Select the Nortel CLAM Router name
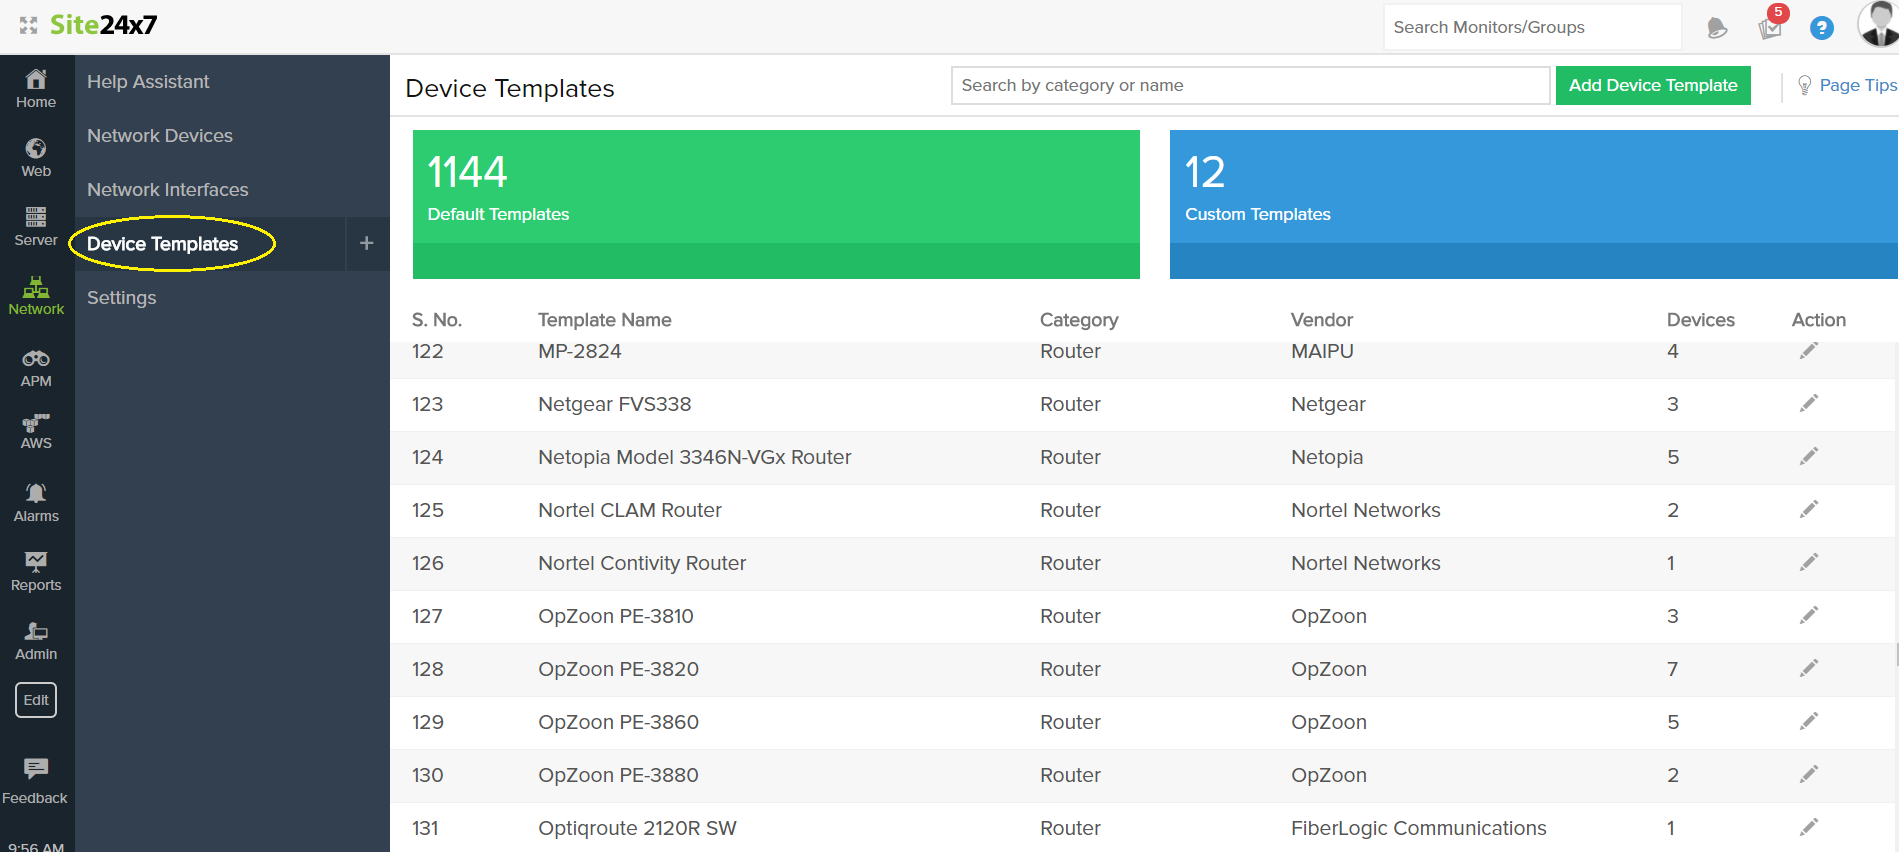The width and height of the screenshot is (1899, 852). pos(630,510)
